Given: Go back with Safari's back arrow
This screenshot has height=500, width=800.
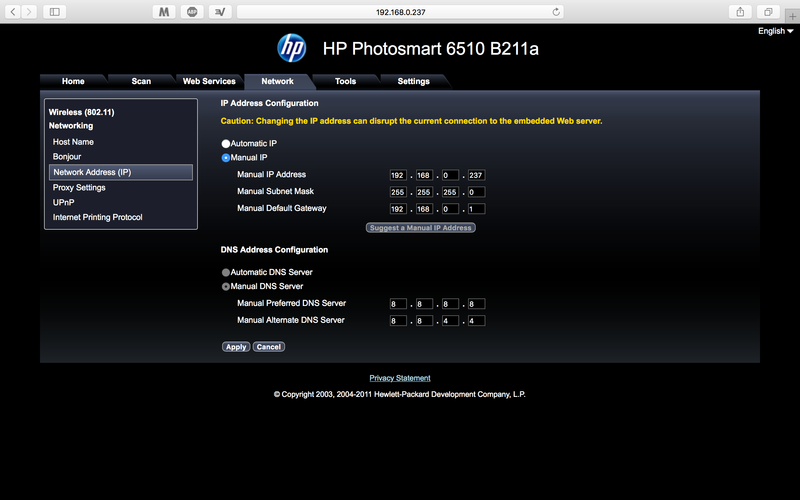Looking at the screenshot, I should pyautogui.click(x=13, y=12).
